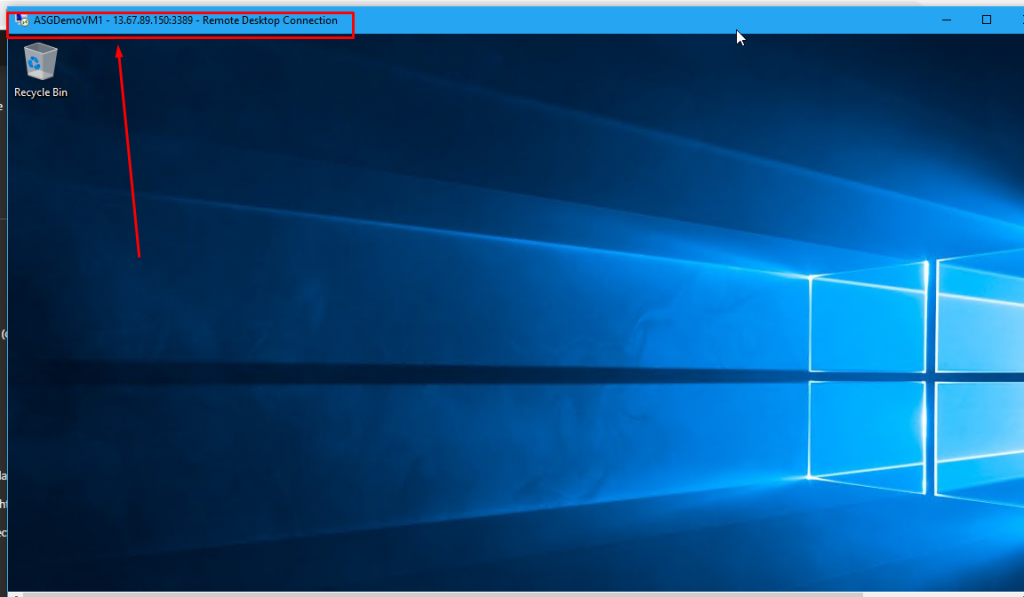This screenshot has height=597, width=1024.
Task: Click the 13.67.89.150:3389 address in title
Action: (154, 20)
